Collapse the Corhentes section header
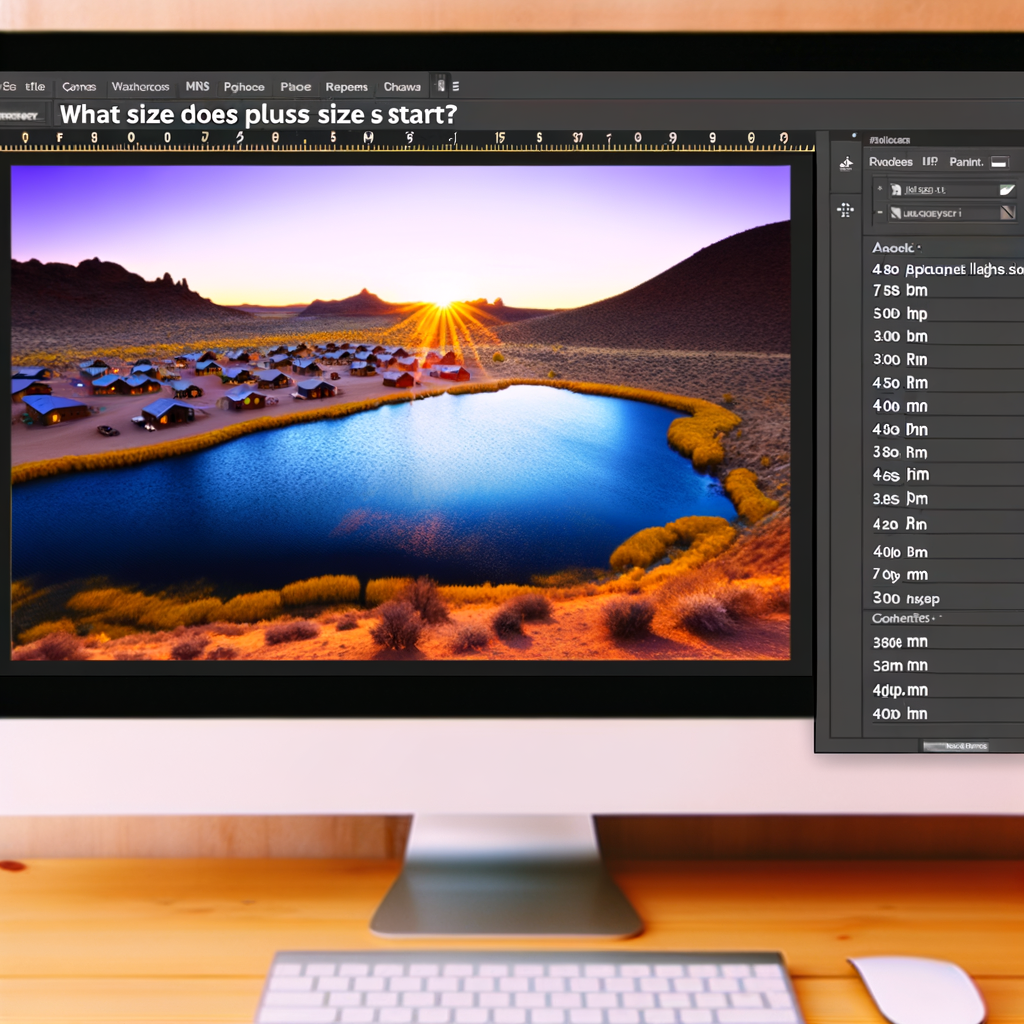The width and height of the screenshot is (1024, 1024). click(901, 619)
